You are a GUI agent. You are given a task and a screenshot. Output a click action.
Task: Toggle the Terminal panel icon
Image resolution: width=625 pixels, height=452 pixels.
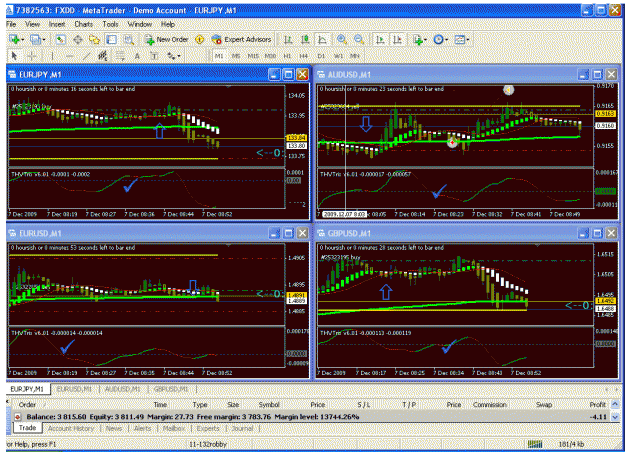112,39
